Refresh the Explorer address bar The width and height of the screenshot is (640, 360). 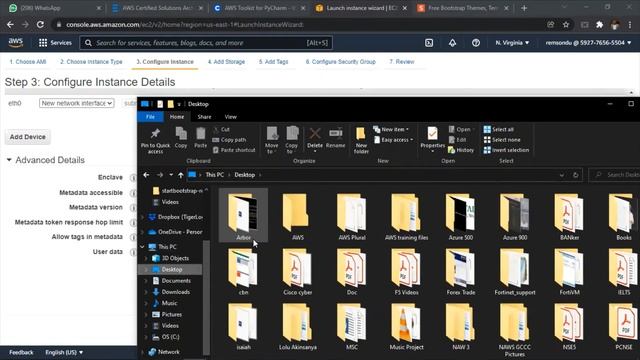pyautogui.click(x=576, y=175)
